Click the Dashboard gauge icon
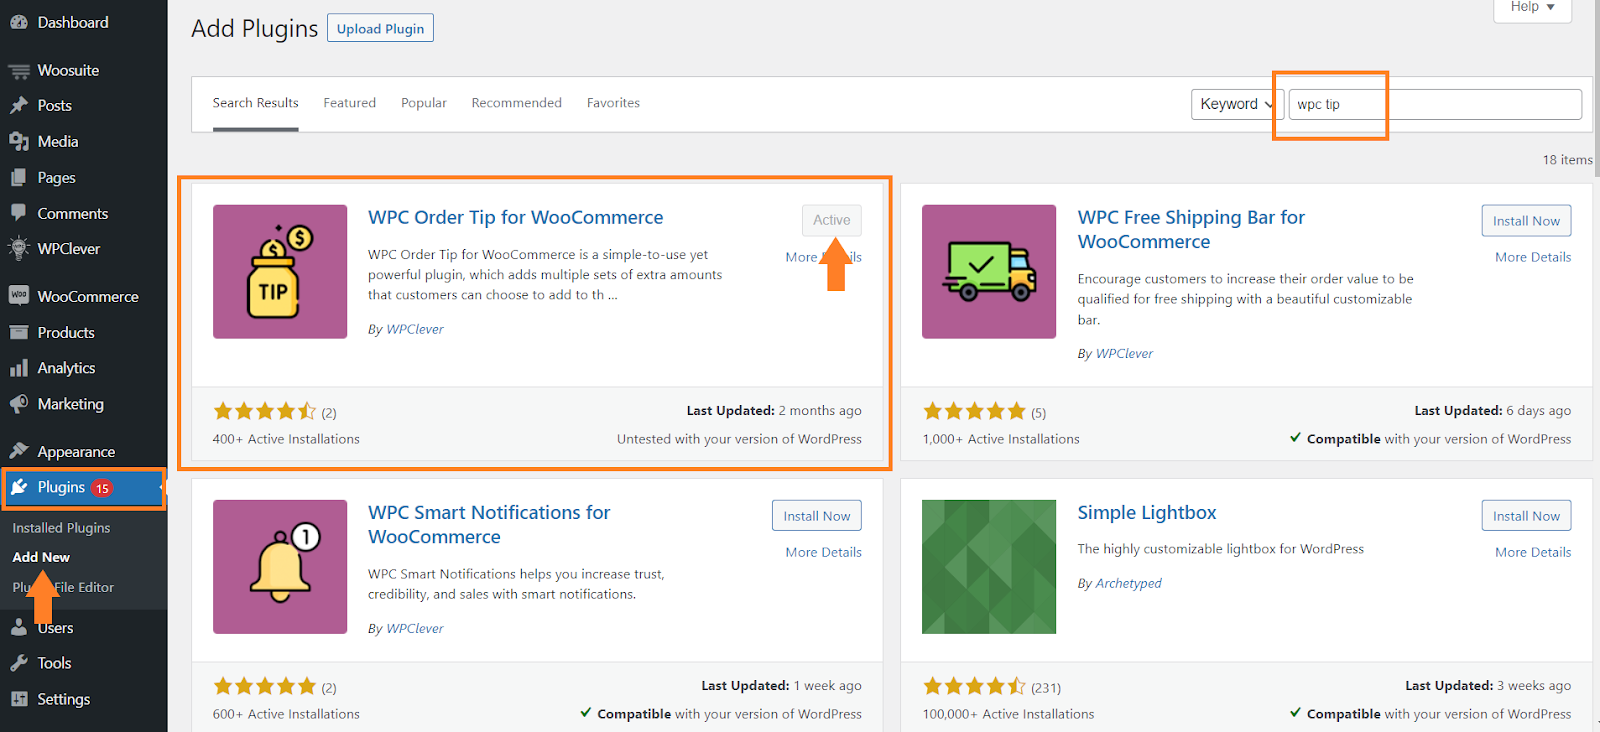The height and width of the screenshot is (732, 1600). pos(19,22)
